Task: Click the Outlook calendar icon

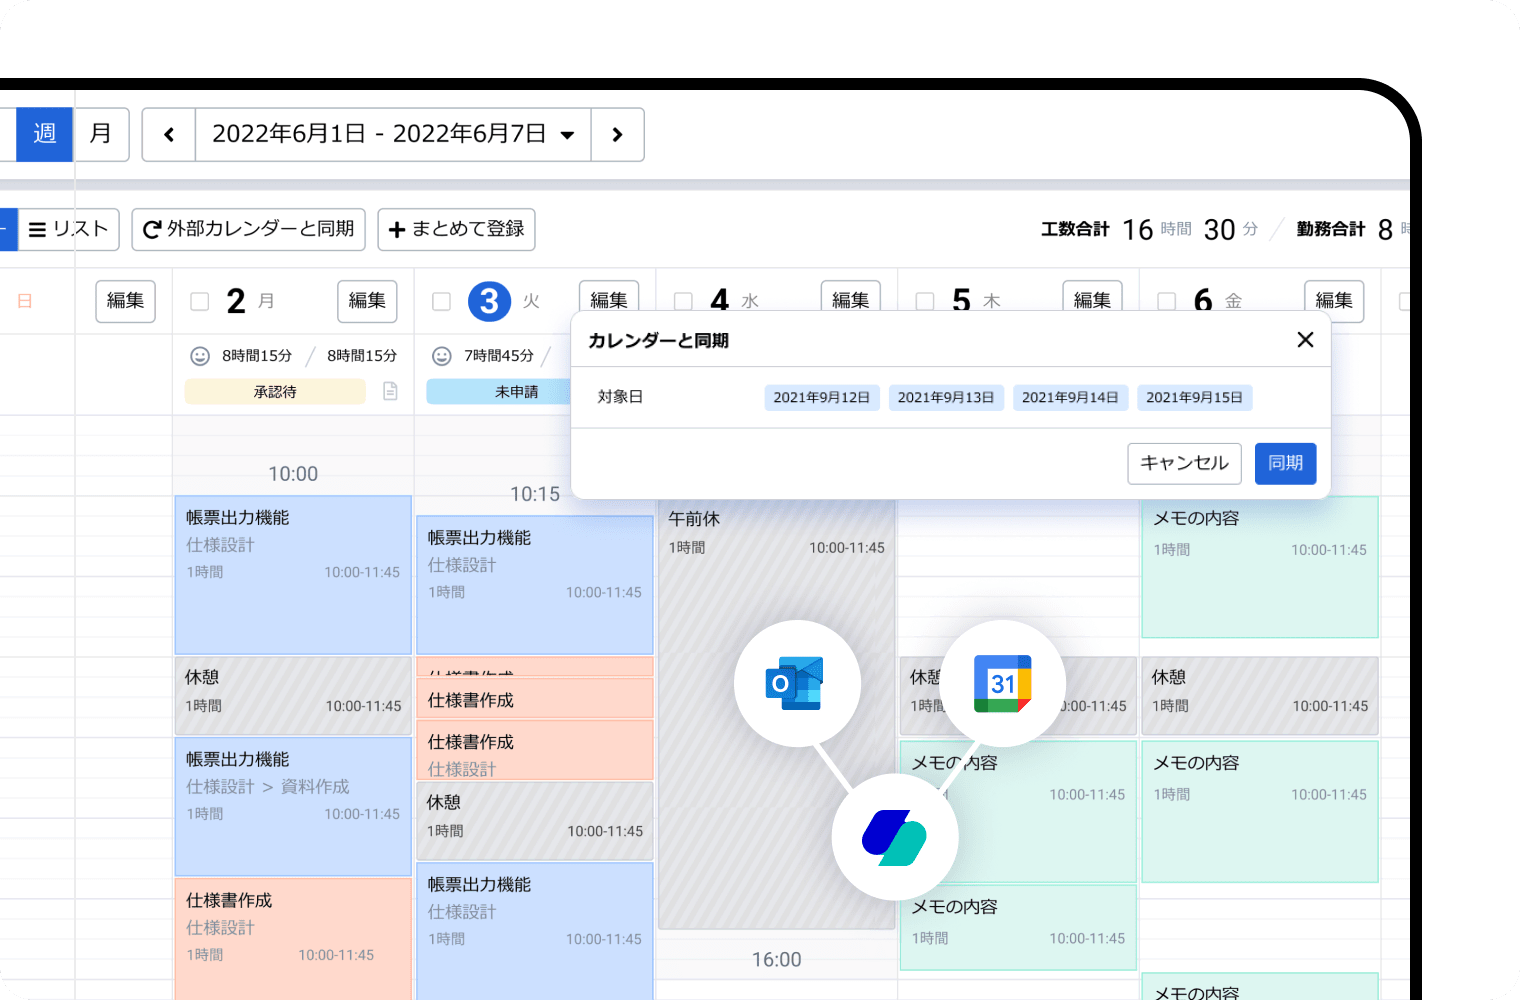Action: (796, 684)
